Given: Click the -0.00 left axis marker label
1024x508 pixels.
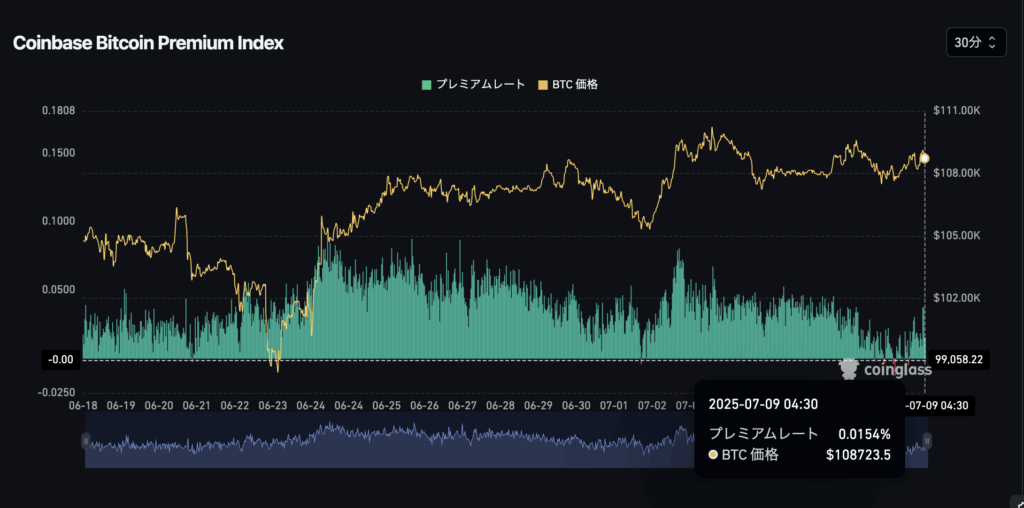Looking at the screenshot, I should 61,359.
